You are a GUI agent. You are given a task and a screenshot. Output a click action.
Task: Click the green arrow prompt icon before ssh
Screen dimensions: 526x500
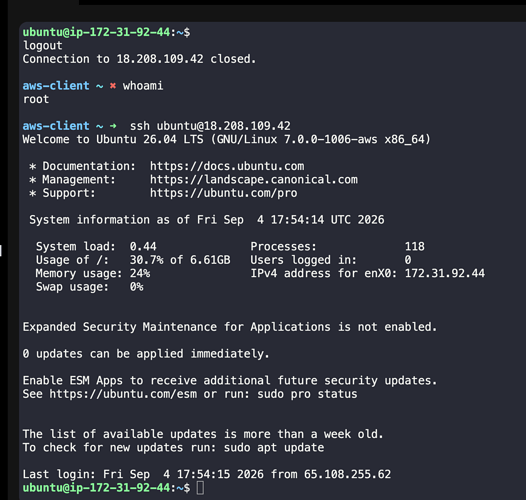[113, 126]
